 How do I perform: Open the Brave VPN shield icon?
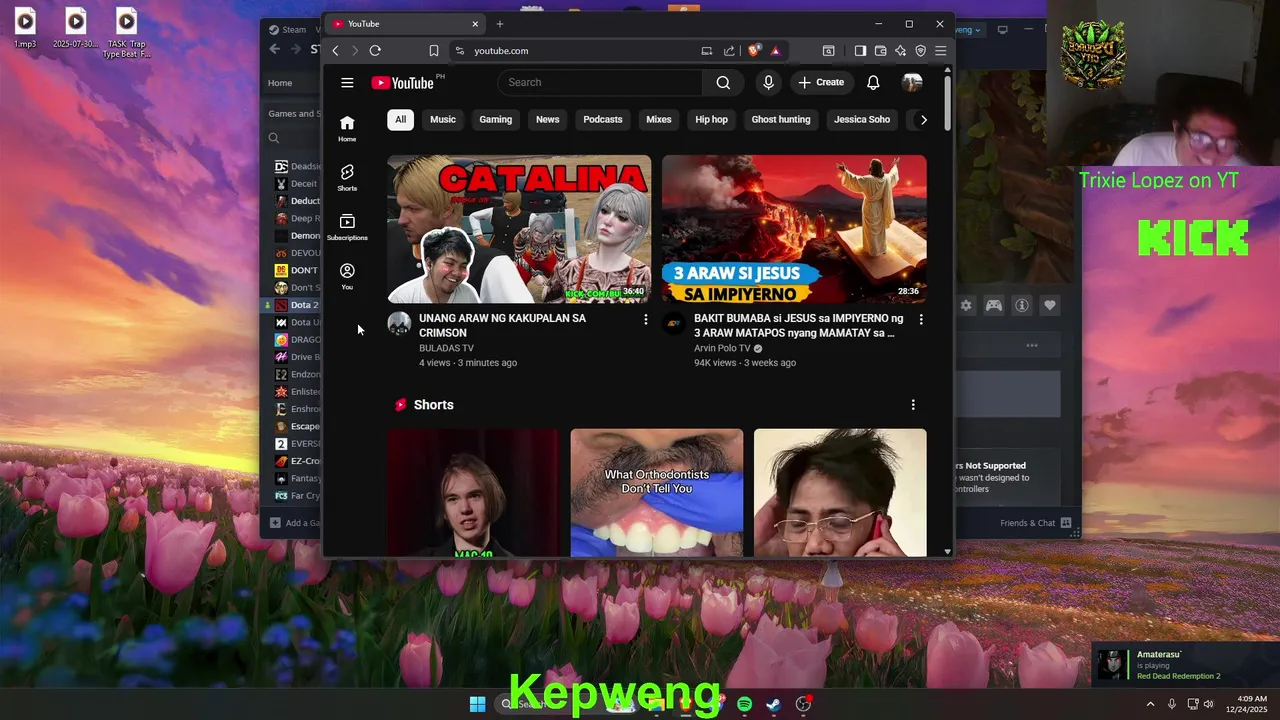coord(920,51)
